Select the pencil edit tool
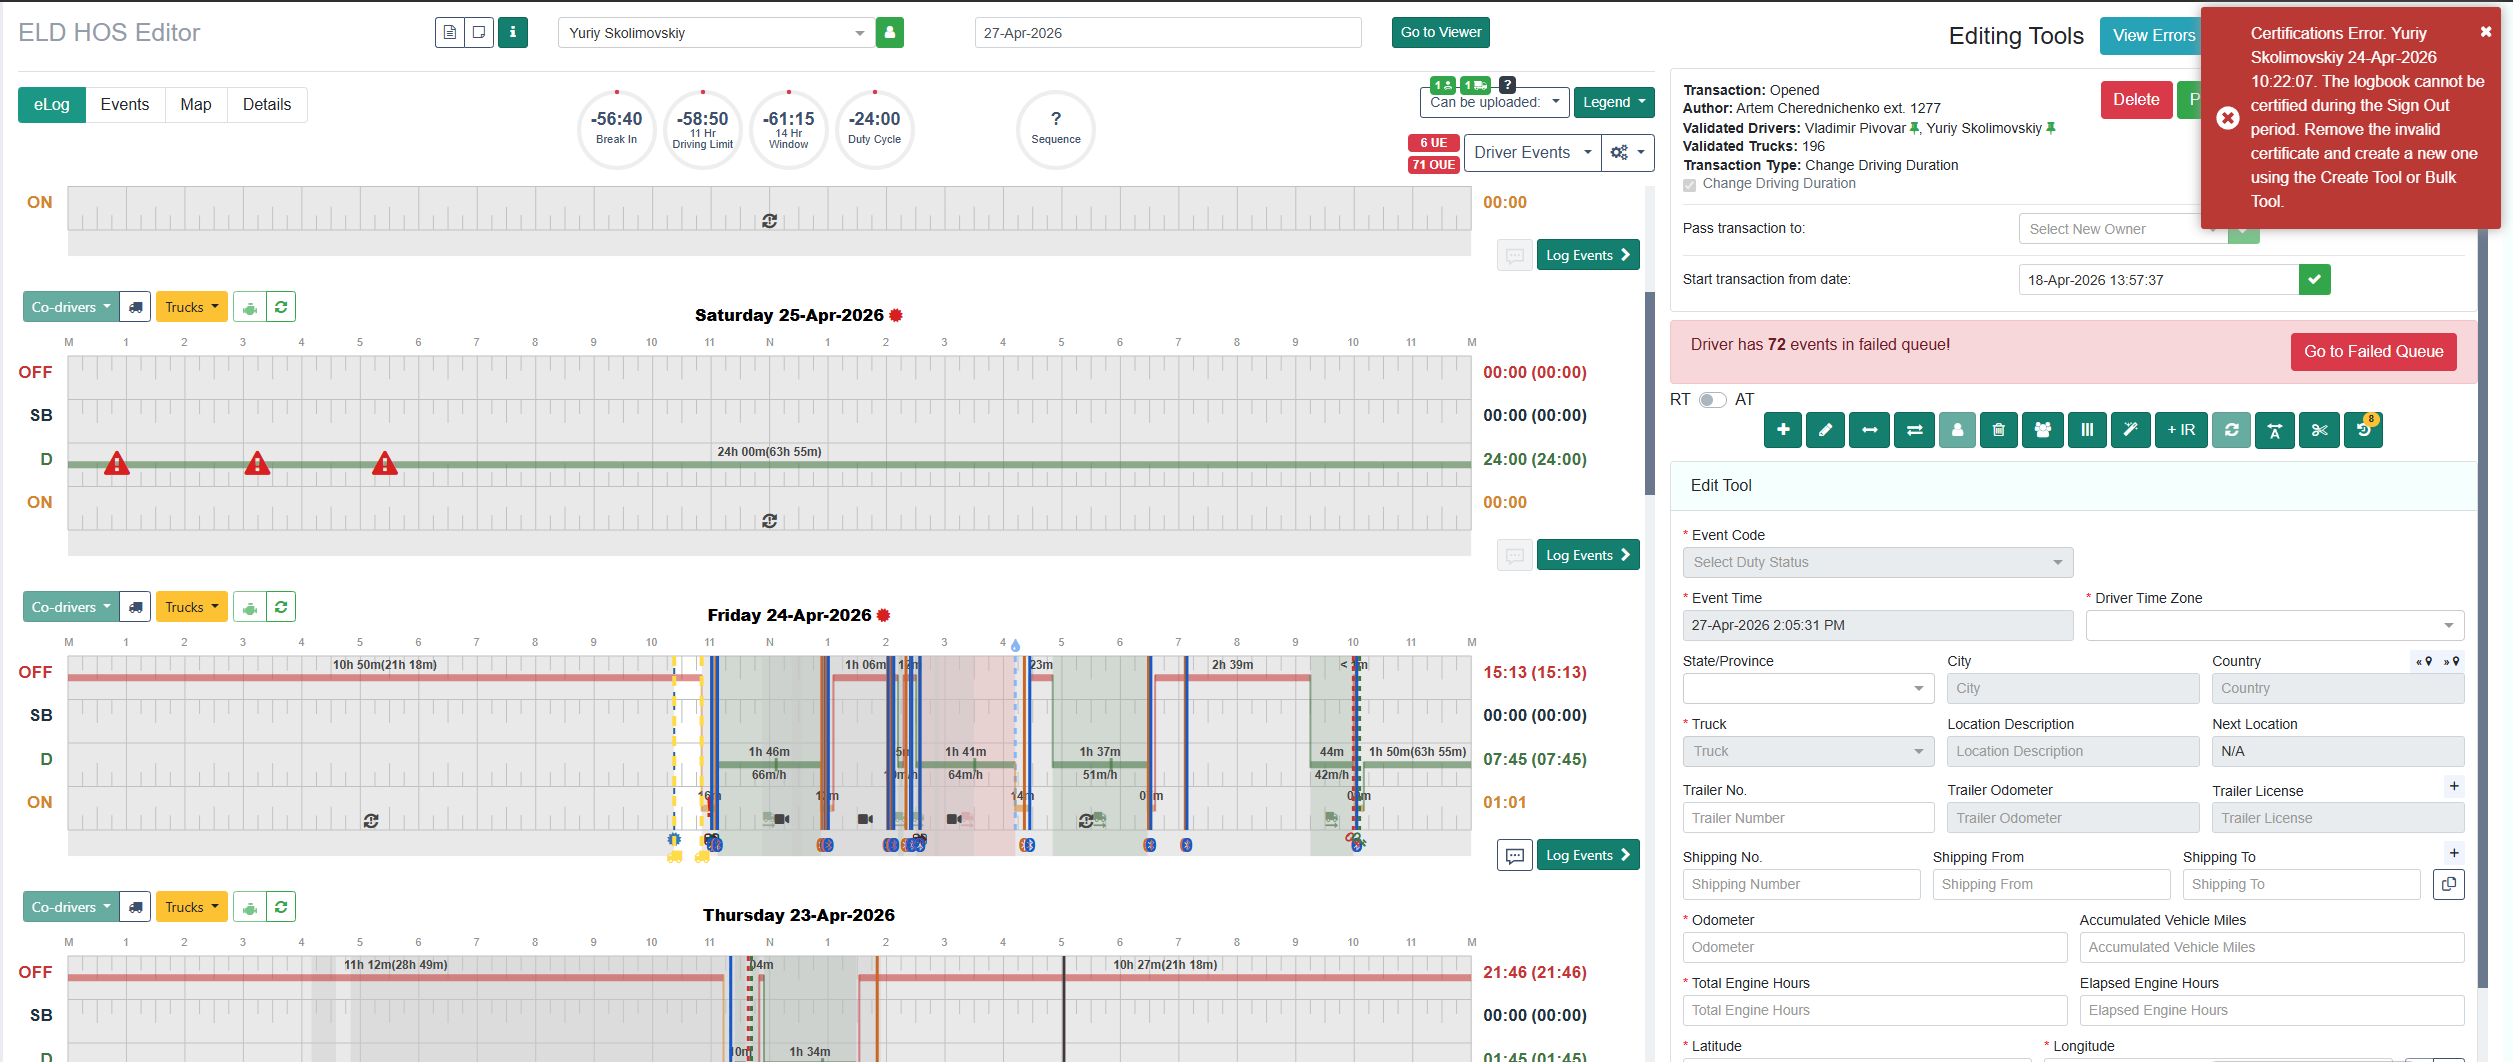This screenshot has width=2513, height=1062. [x=1825, y=430]
